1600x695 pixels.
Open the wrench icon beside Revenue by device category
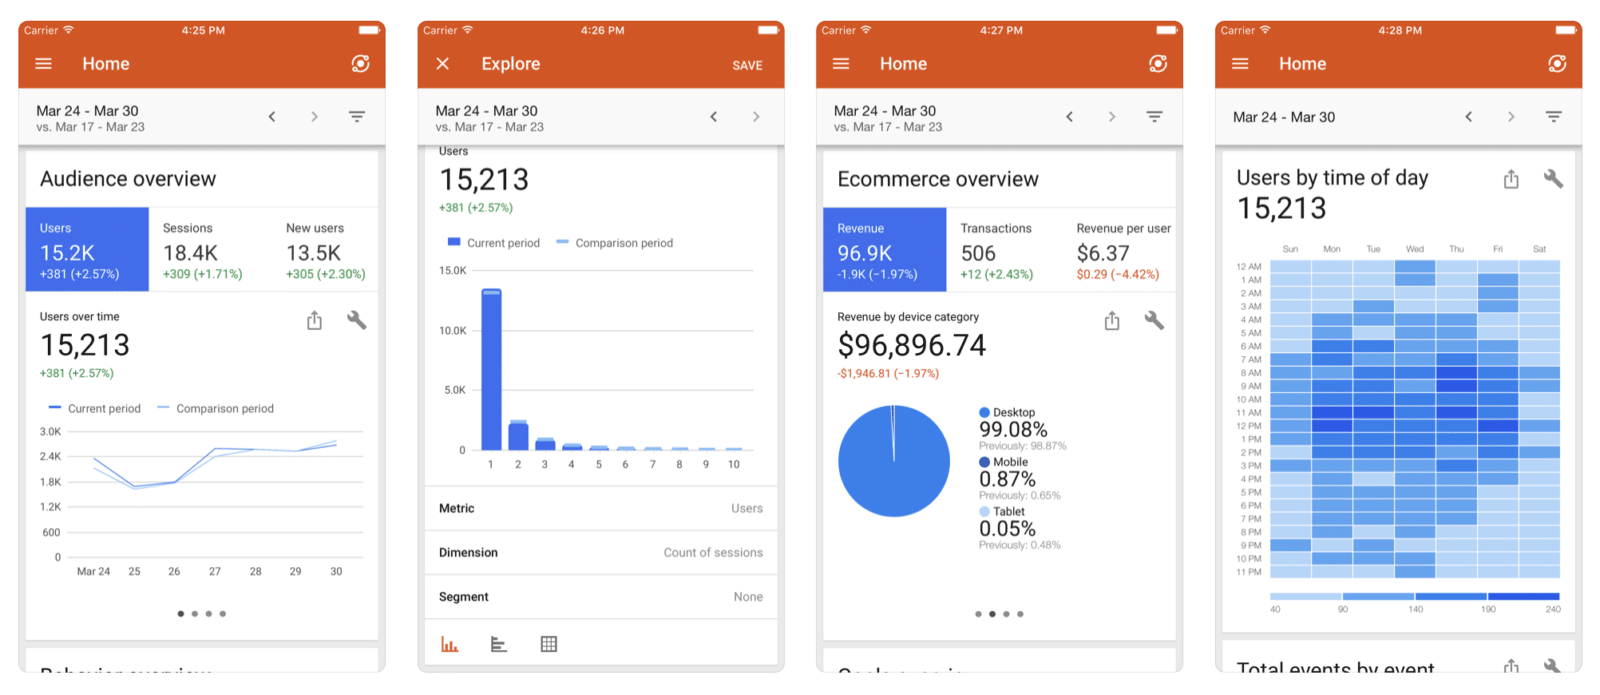click(x=1154, y=321)
